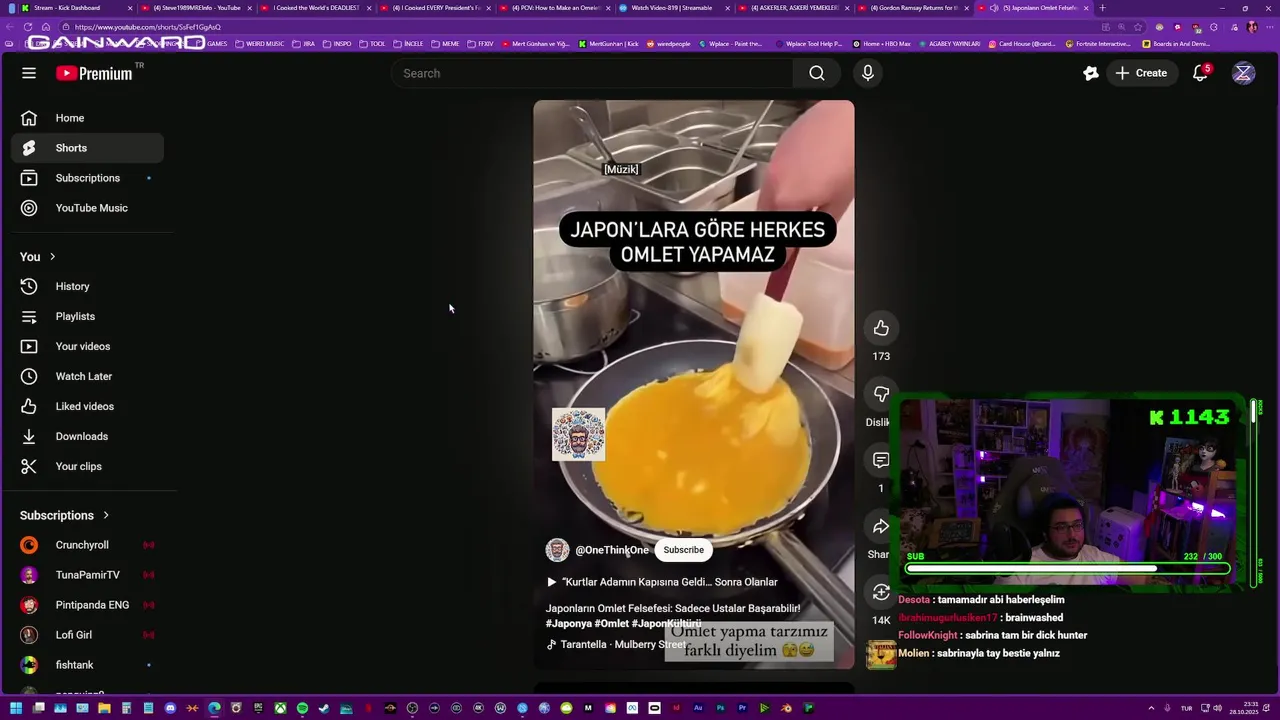Subscribe to the OneThinkOne channel
Image resolution: width=1280 pixels, height=720 pixels.
(684, 550)
